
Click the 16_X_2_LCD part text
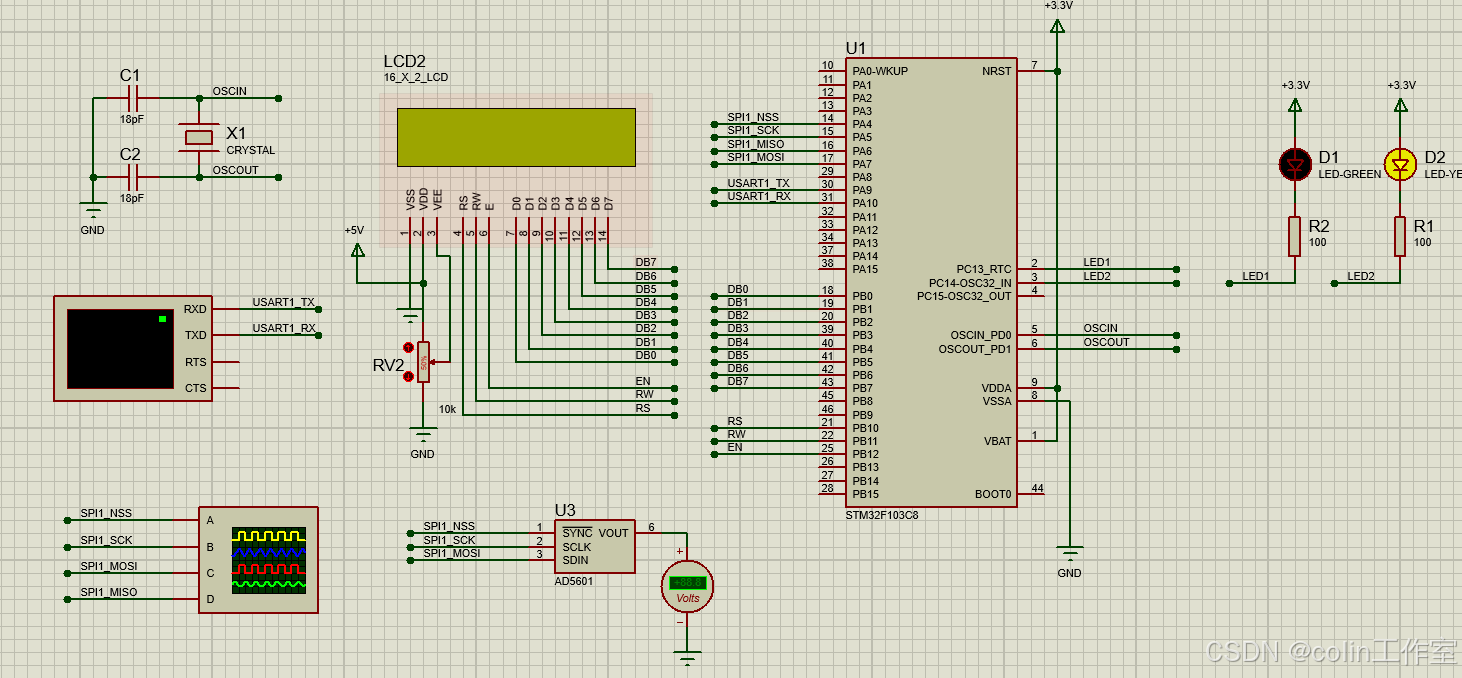415,77
